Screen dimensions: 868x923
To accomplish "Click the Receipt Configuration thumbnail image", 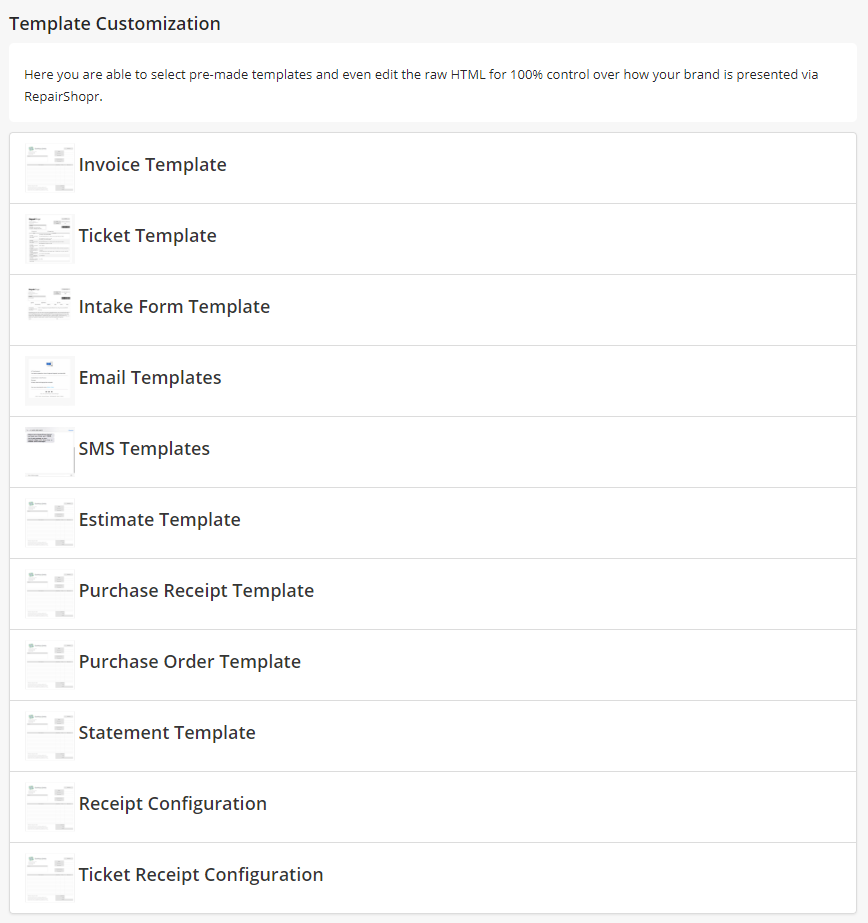I will [x=50, y=806].
